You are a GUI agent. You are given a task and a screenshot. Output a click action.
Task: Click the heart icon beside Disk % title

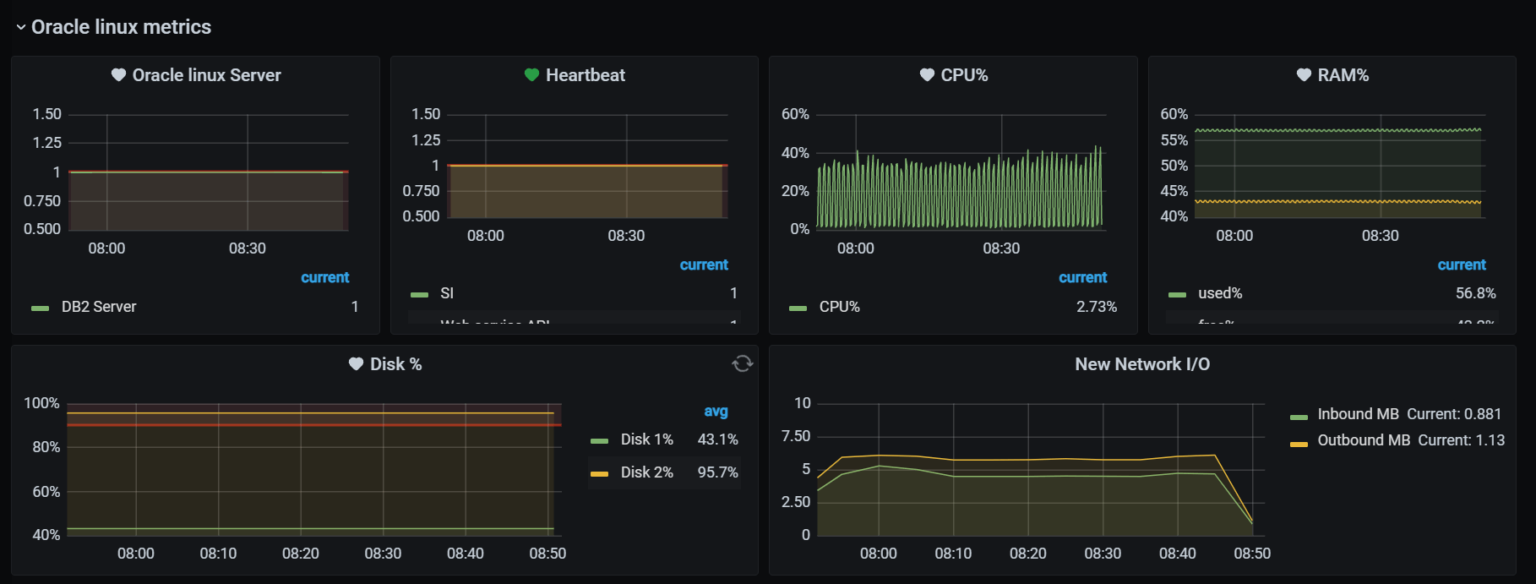coord(356,363)
